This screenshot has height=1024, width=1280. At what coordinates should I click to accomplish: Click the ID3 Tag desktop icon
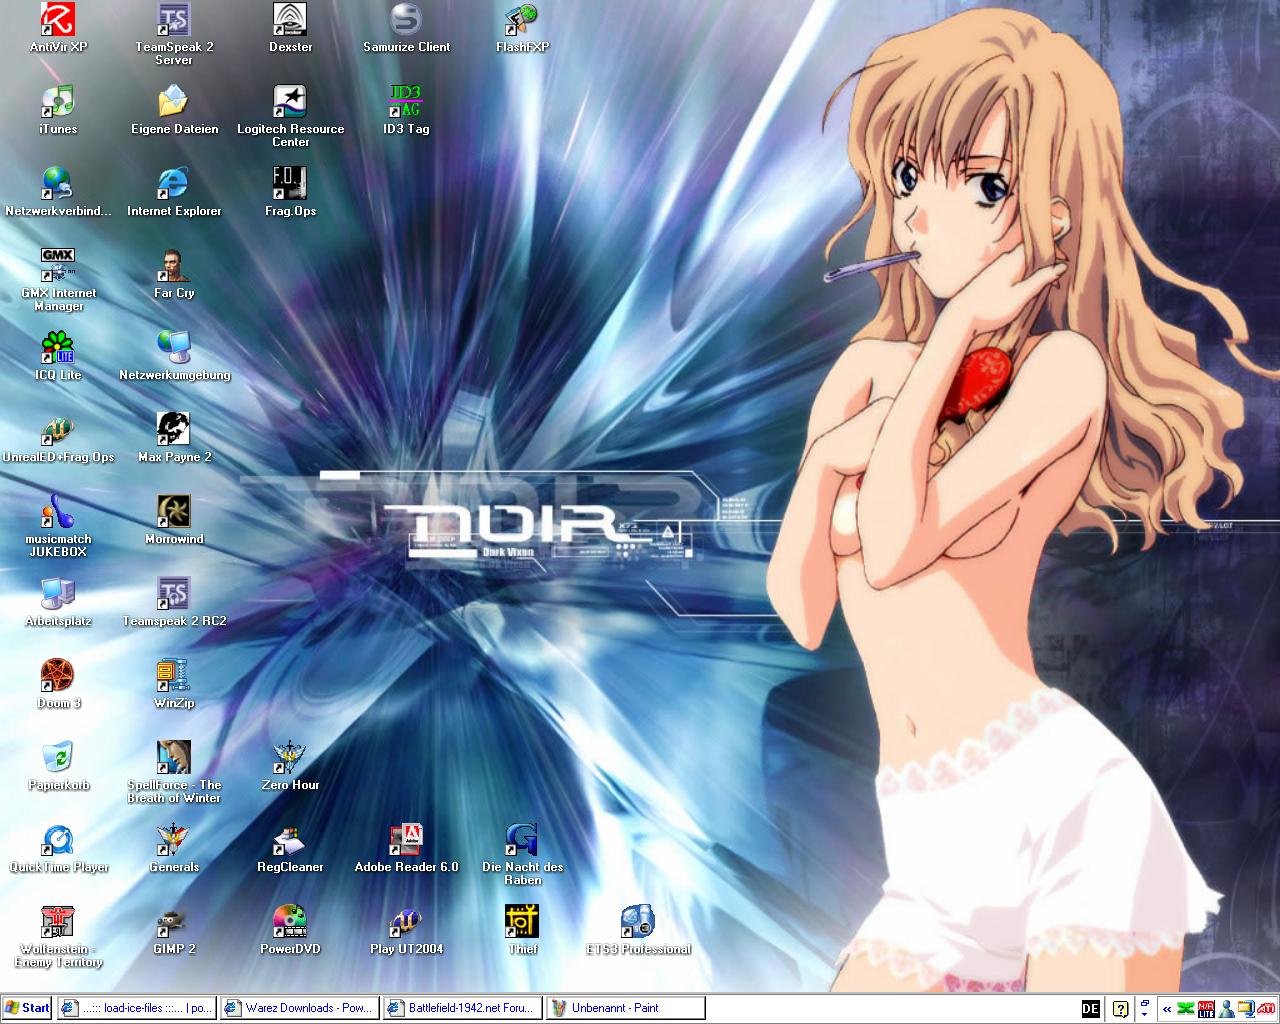coord(406,110)
